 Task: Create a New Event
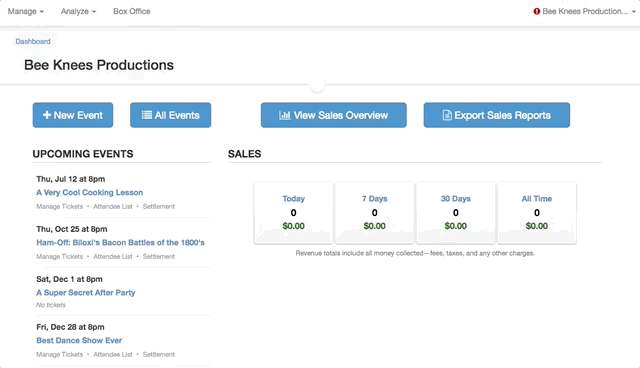(73, 115)
